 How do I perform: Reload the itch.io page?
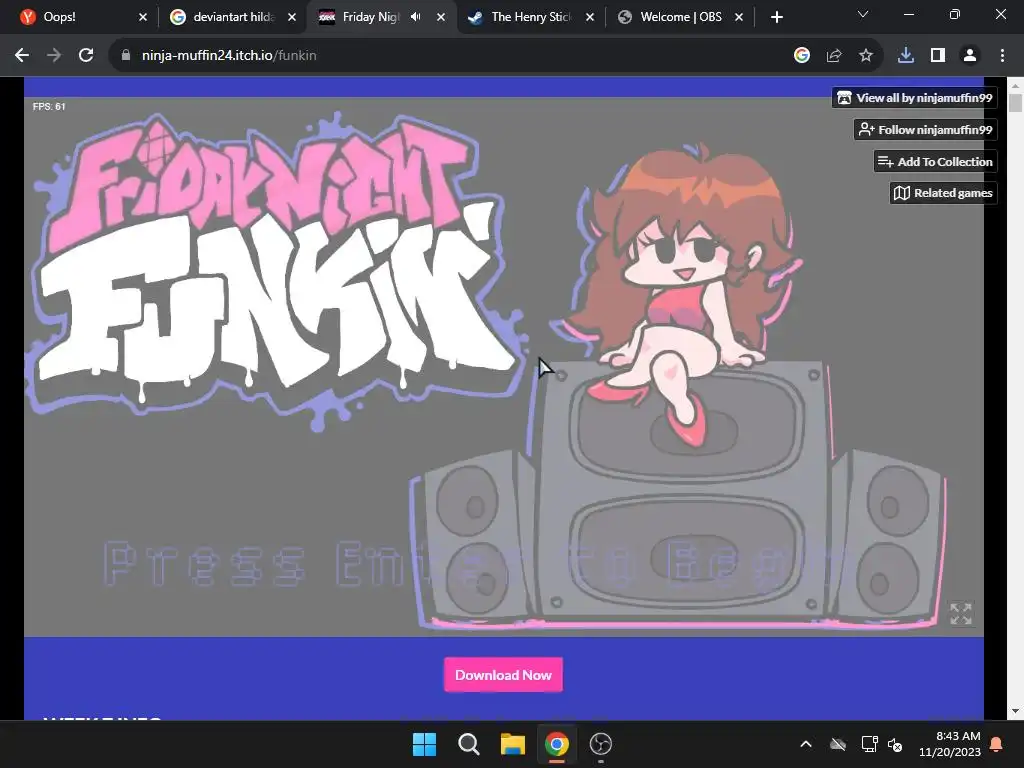tap(86, 56)
